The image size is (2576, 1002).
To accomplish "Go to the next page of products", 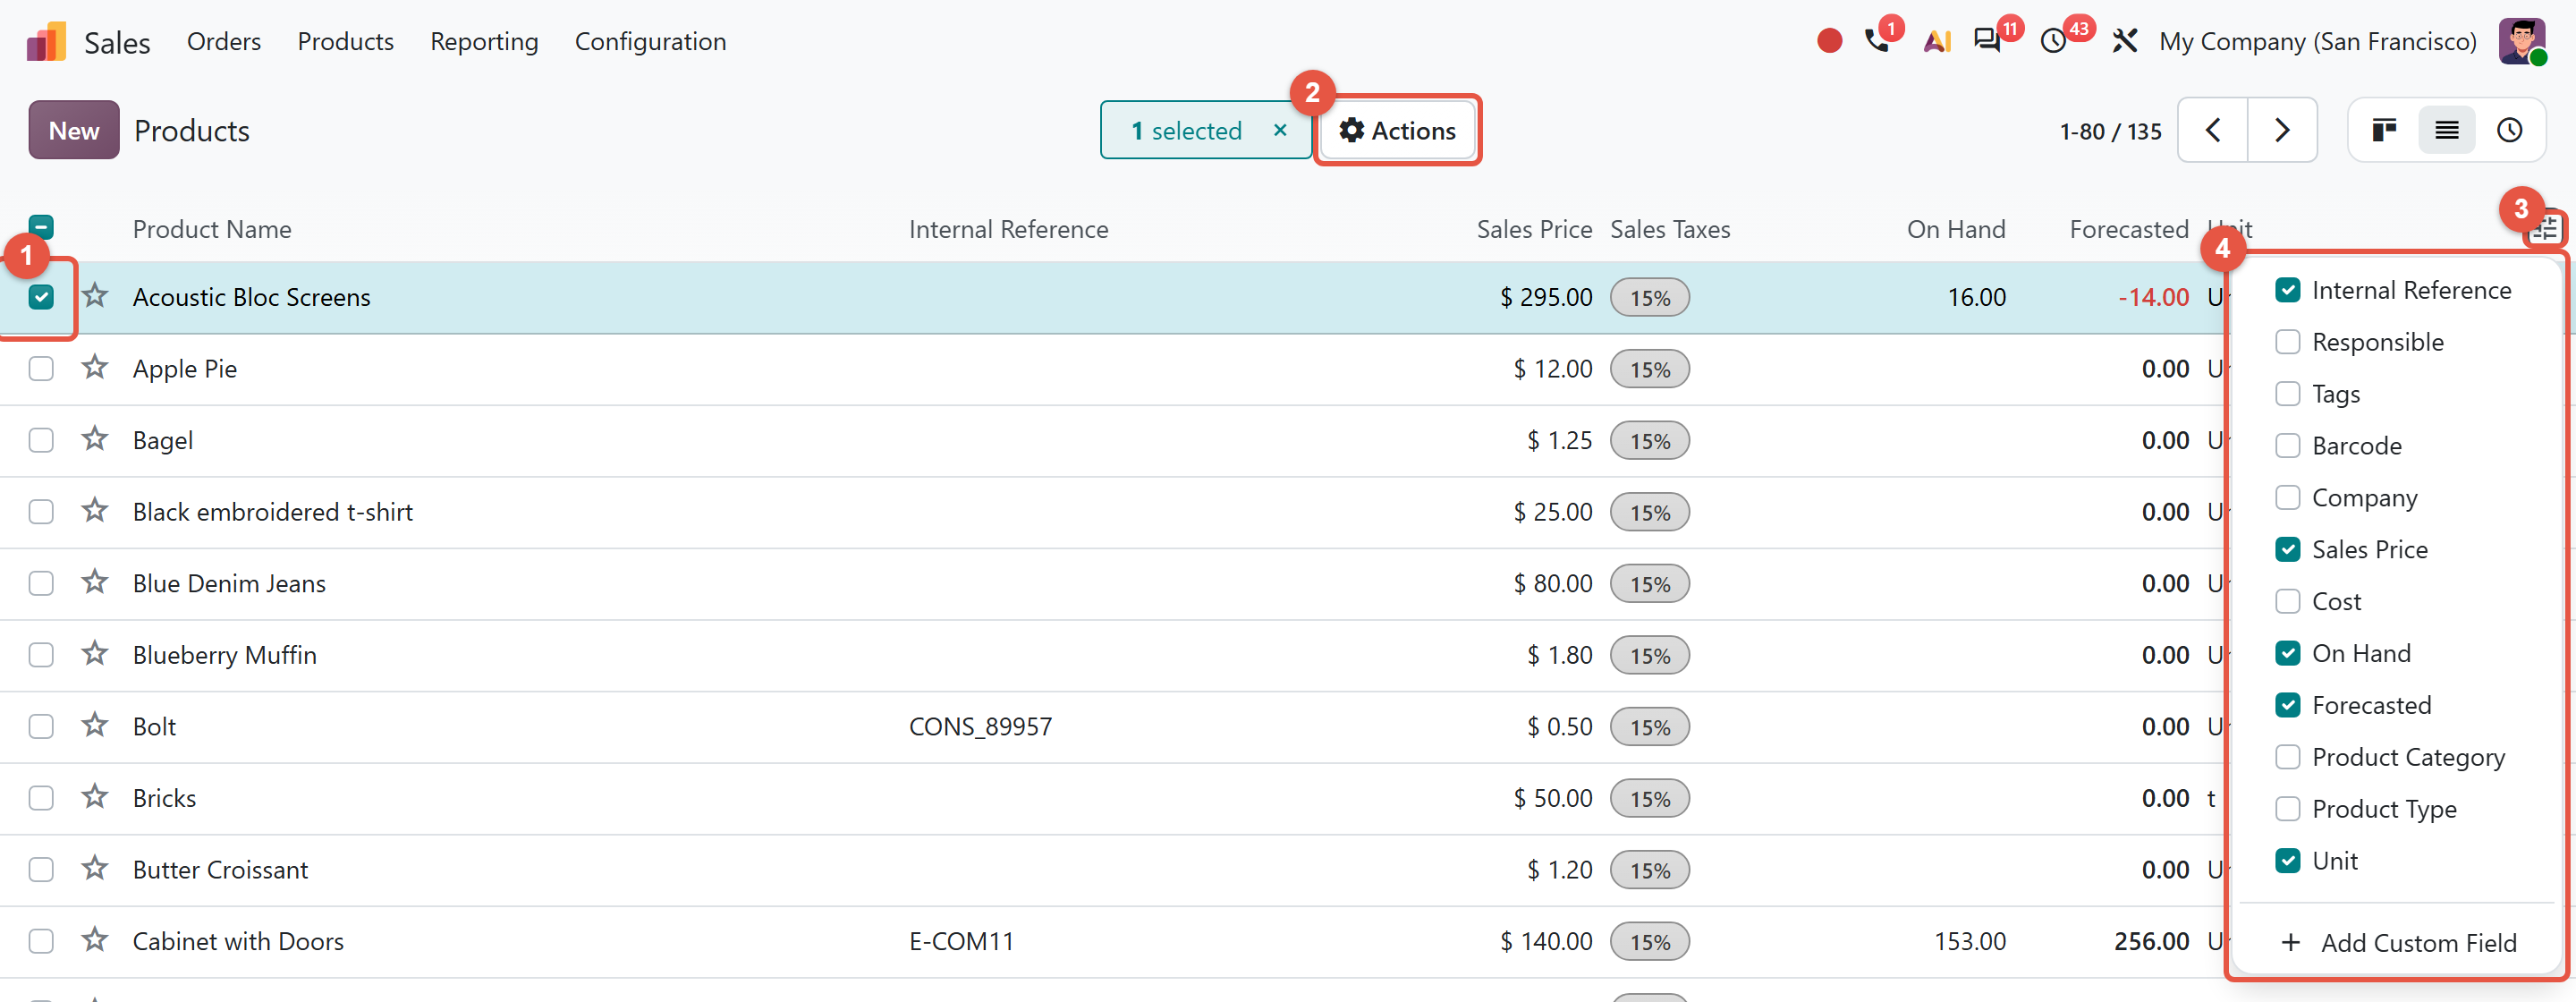I will (x=2282, y=130).
